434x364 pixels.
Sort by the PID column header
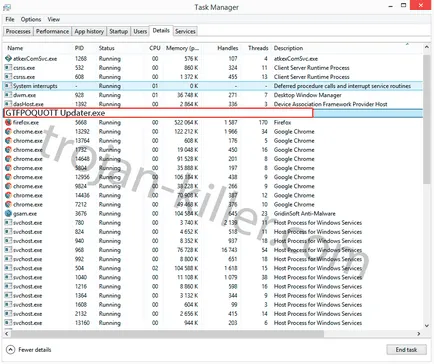pyautogui.click(x=79, y=48)
